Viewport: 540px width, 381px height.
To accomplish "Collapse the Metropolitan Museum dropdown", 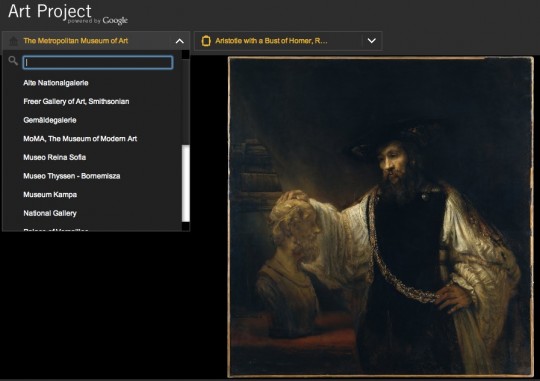I will pos(179,41).
